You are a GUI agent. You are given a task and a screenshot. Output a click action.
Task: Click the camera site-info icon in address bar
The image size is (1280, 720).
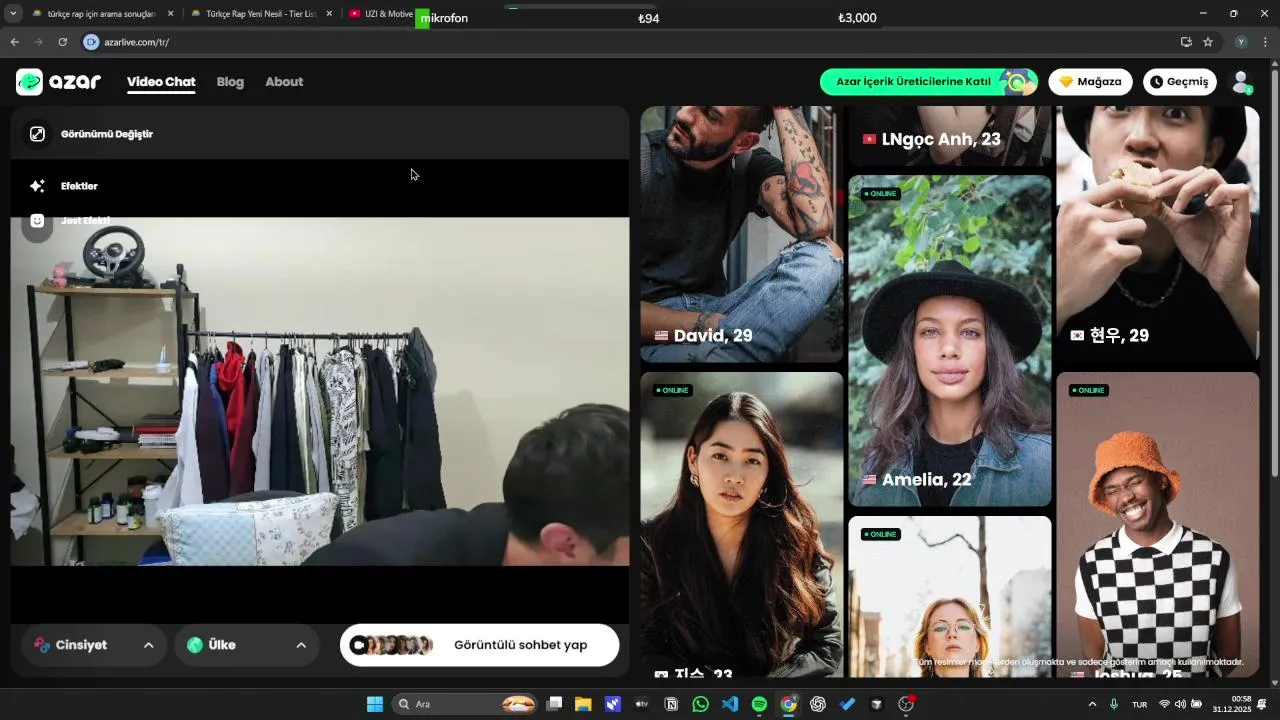pyautogui.click(x=91, y=42)
